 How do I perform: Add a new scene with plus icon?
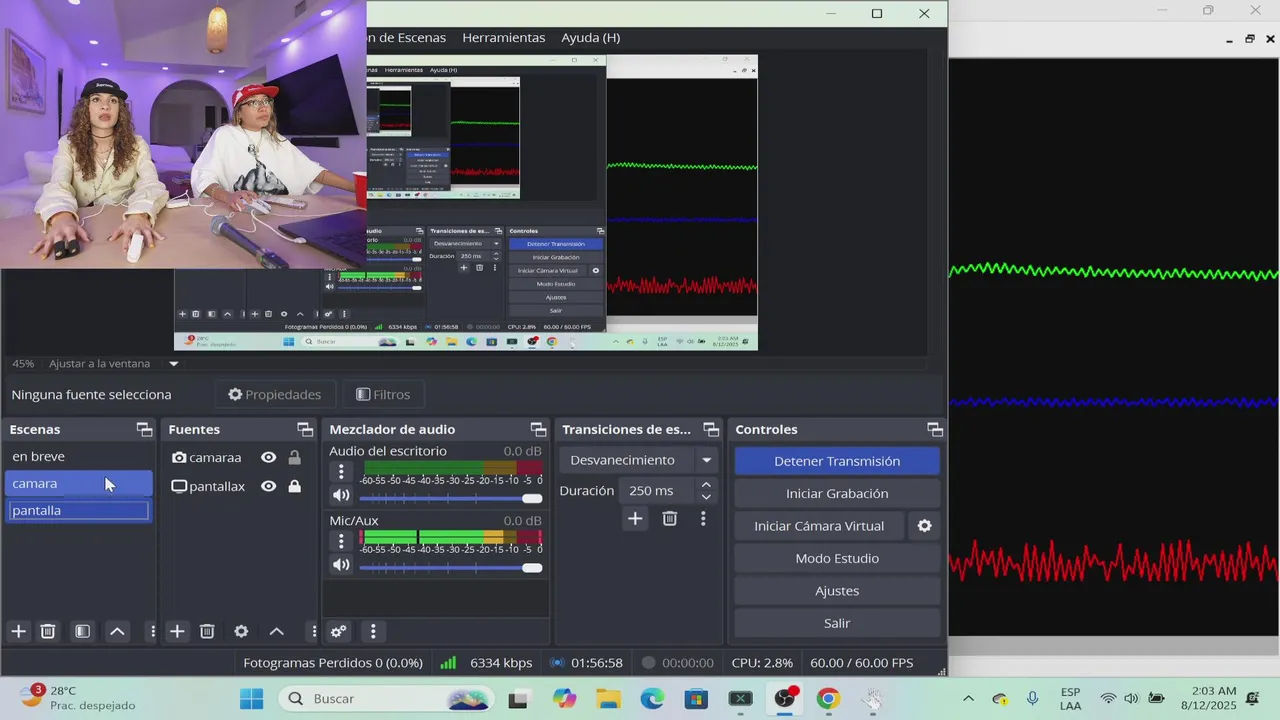18,631
